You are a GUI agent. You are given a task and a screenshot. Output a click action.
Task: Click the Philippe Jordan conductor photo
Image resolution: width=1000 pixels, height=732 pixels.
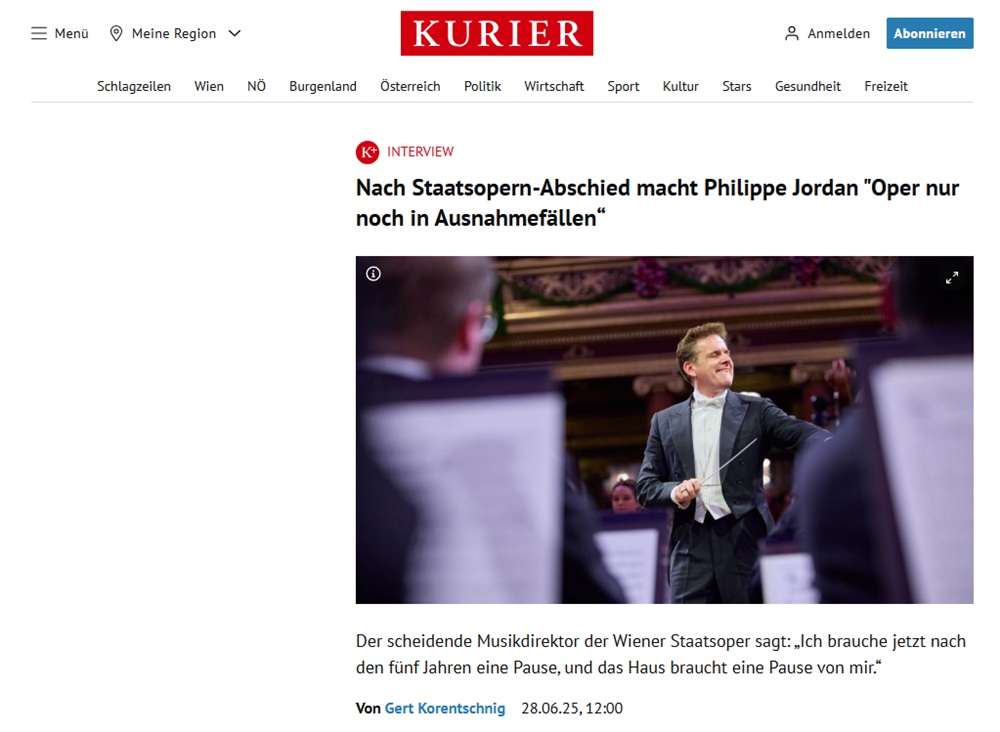[665, 430]
